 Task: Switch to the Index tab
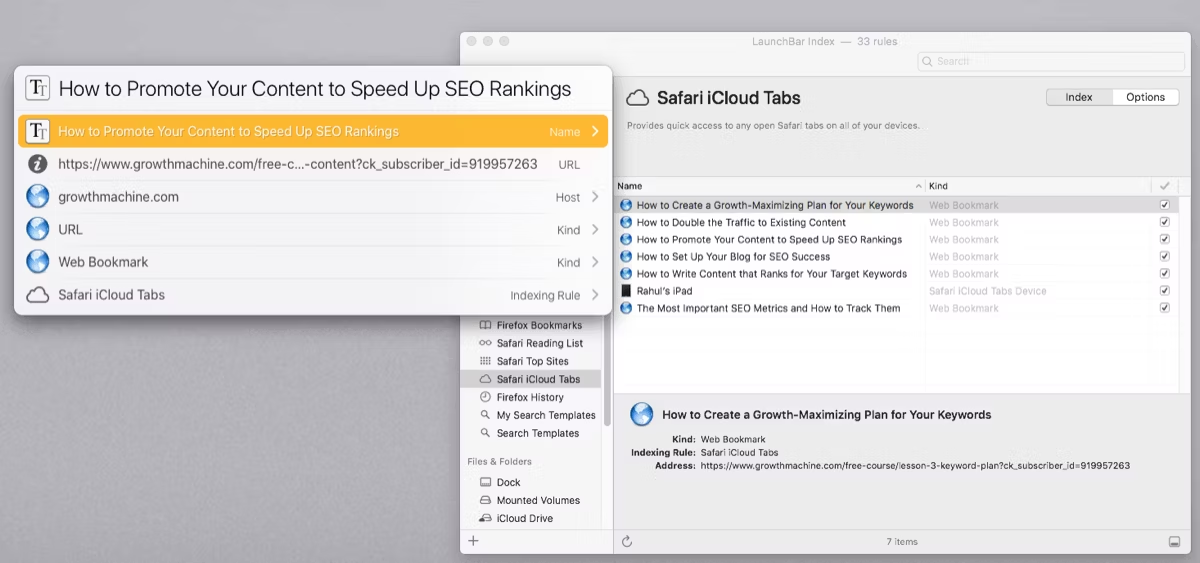(x=1079, y=97)
